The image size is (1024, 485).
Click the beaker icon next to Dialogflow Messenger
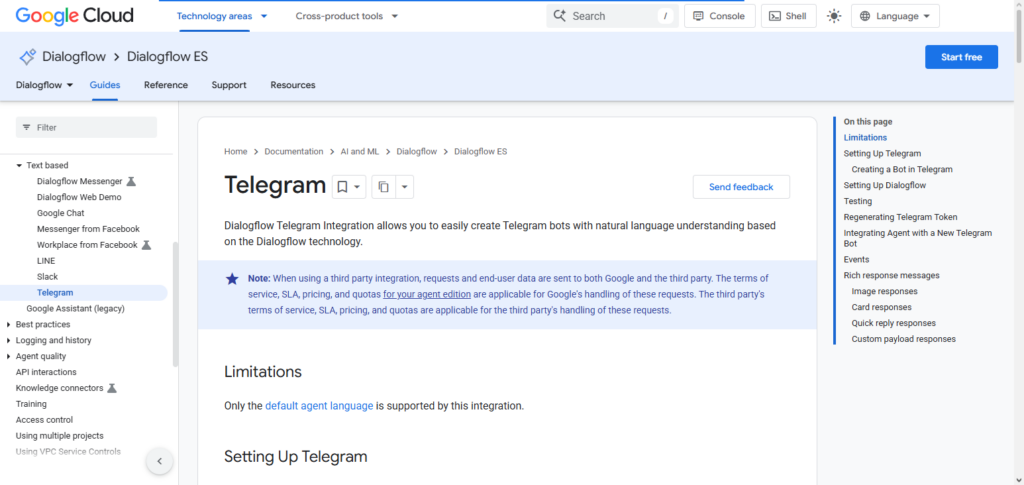[131, 181]
